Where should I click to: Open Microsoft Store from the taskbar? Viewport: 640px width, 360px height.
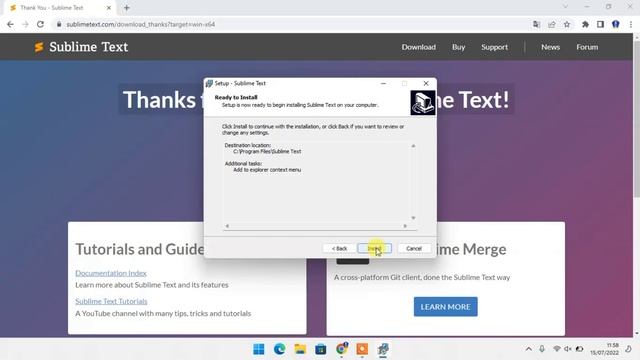(x=321, y=349)
